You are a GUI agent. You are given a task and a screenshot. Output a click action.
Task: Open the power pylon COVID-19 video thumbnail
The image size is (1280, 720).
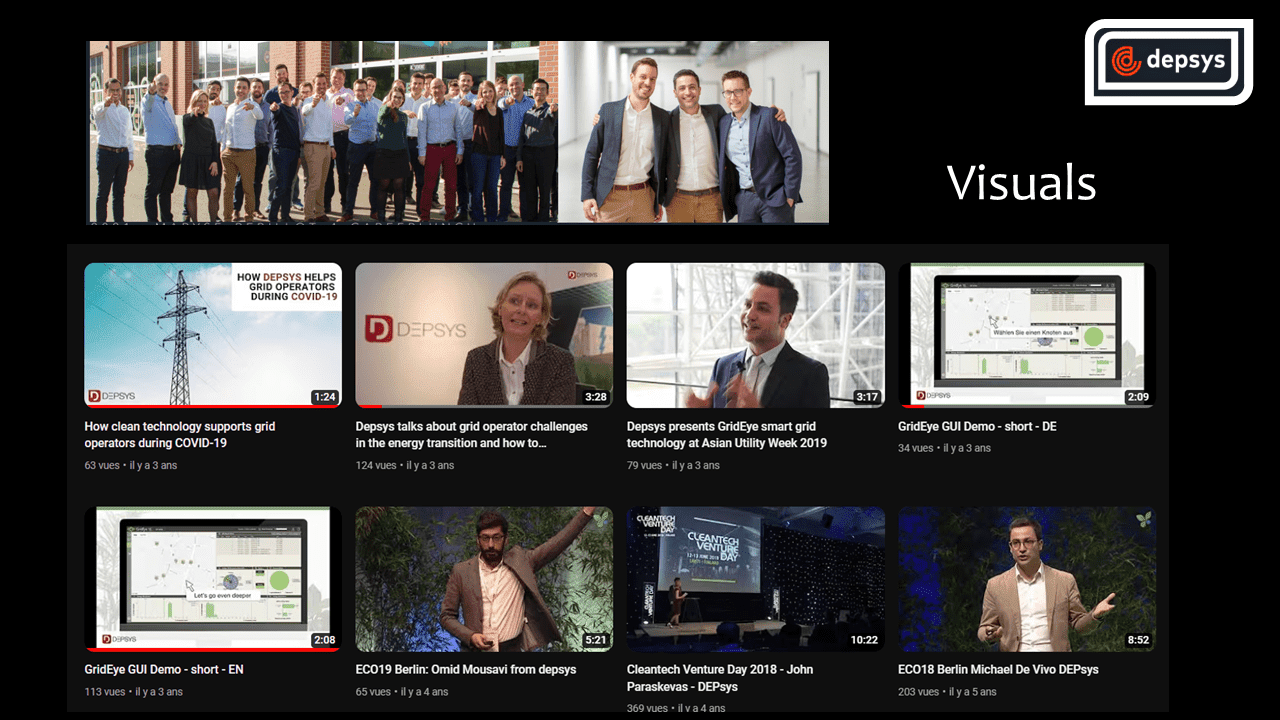212,335
